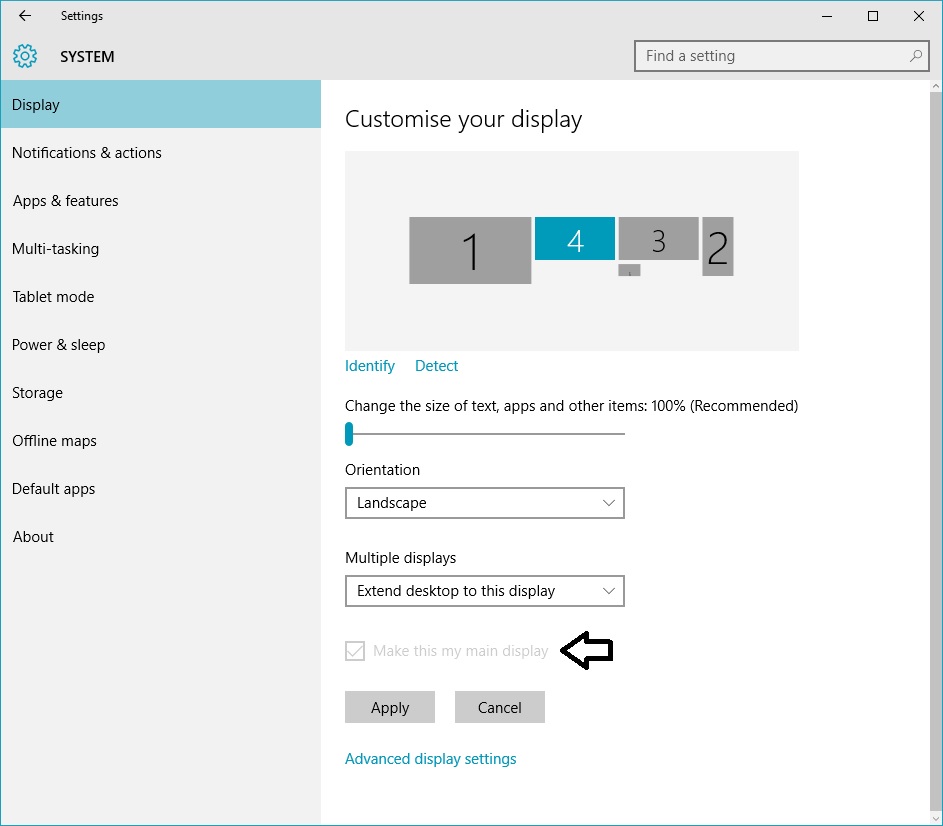Select display monitor 2 thumbnail

click(x=717, y=247)
